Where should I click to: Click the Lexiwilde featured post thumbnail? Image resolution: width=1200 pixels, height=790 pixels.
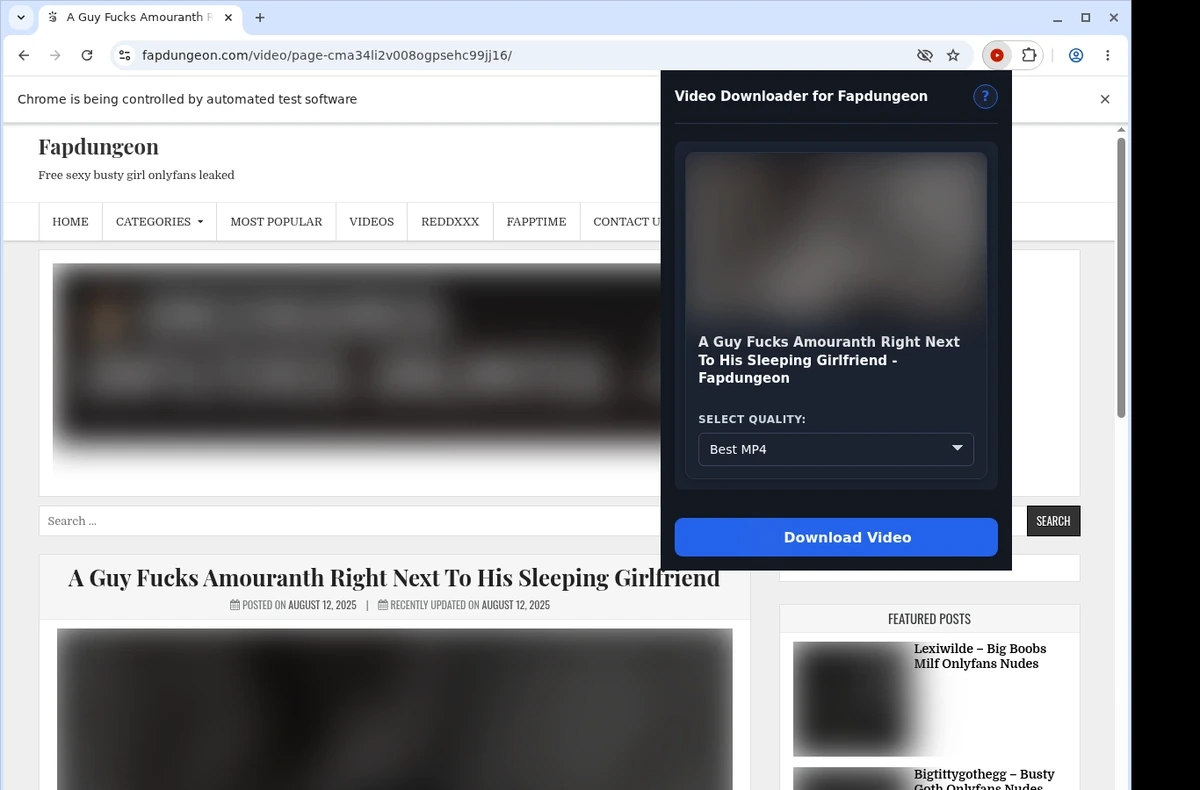(x=852, y=699)
